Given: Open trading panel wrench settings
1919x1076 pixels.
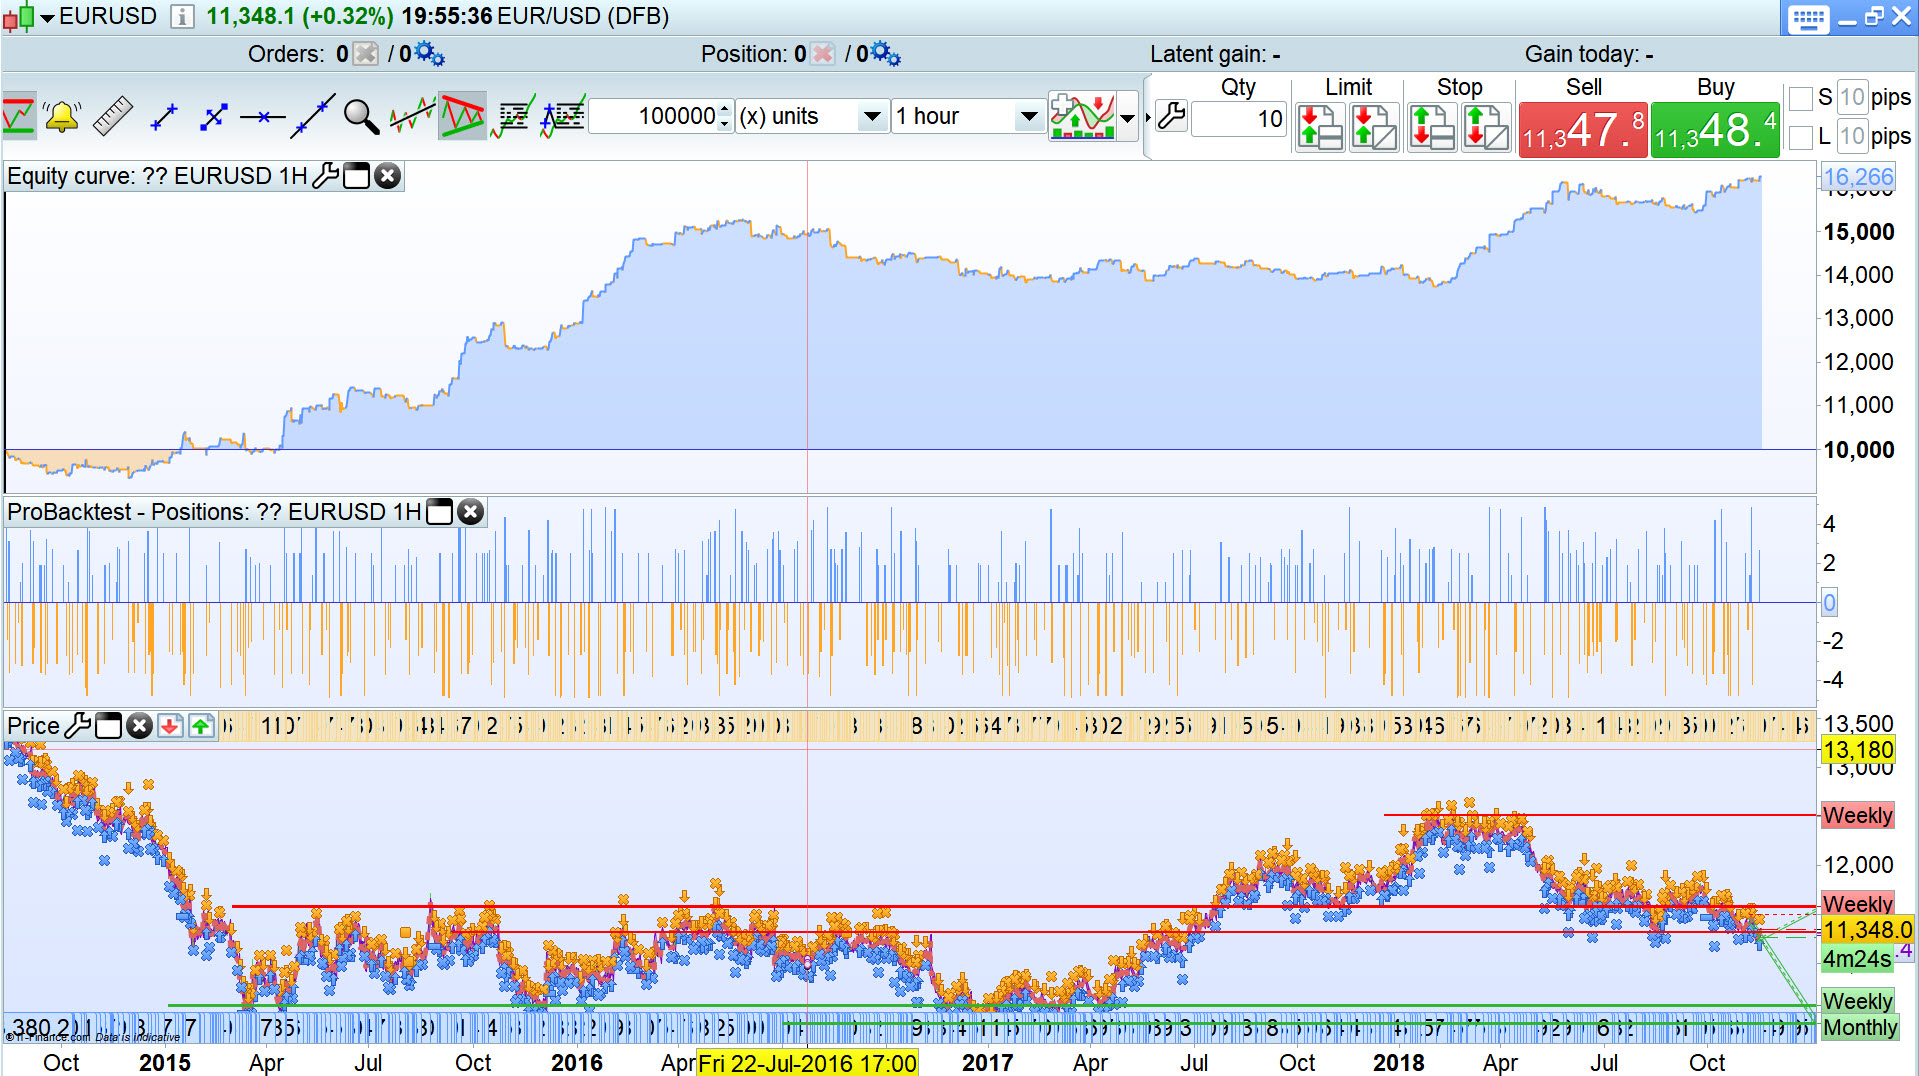Looking at the screenshot, I should click(x=1172, y=116).
